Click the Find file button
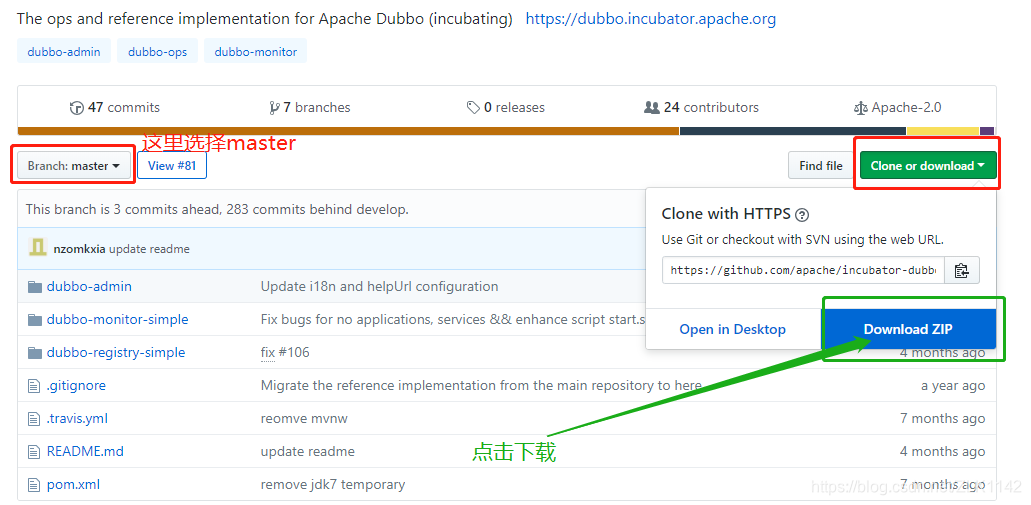Screen dimensions: 1031x505 pyautogui.click(x=821, y=166)
